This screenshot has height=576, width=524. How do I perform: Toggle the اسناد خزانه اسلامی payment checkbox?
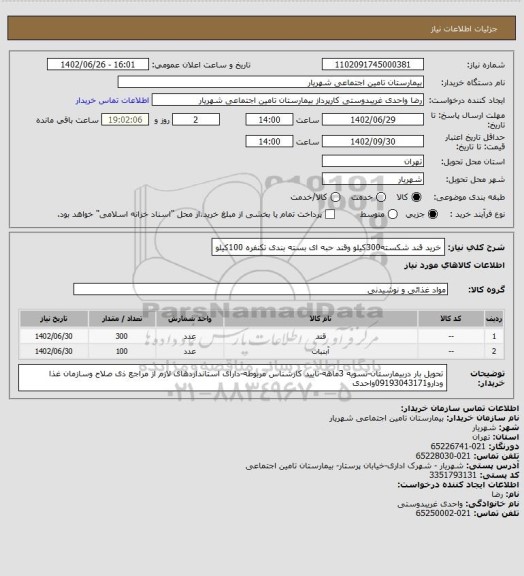pyautogui.click(x=330, y=214)
